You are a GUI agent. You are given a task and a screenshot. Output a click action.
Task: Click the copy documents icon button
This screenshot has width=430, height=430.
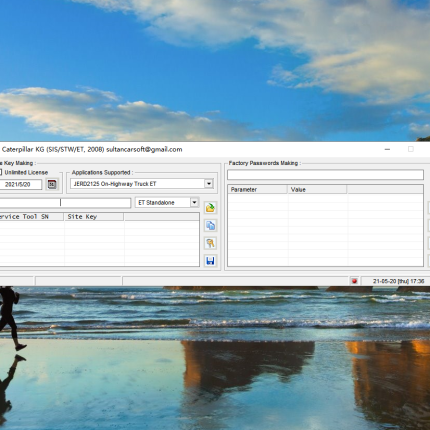[210, 226]
